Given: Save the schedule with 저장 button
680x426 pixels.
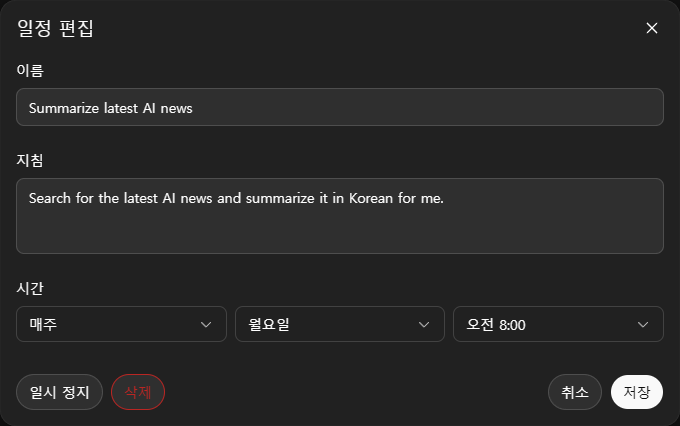Looking at the screenshot, I should [637, 392].
